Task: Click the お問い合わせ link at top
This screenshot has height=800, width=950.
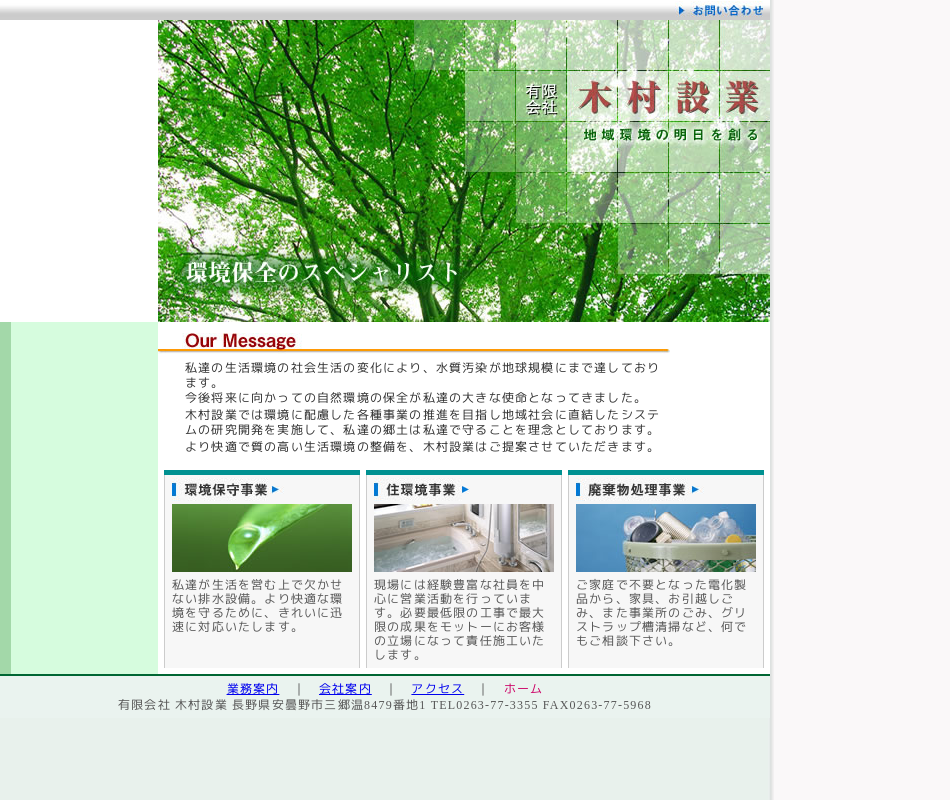Action: [727, 10]
